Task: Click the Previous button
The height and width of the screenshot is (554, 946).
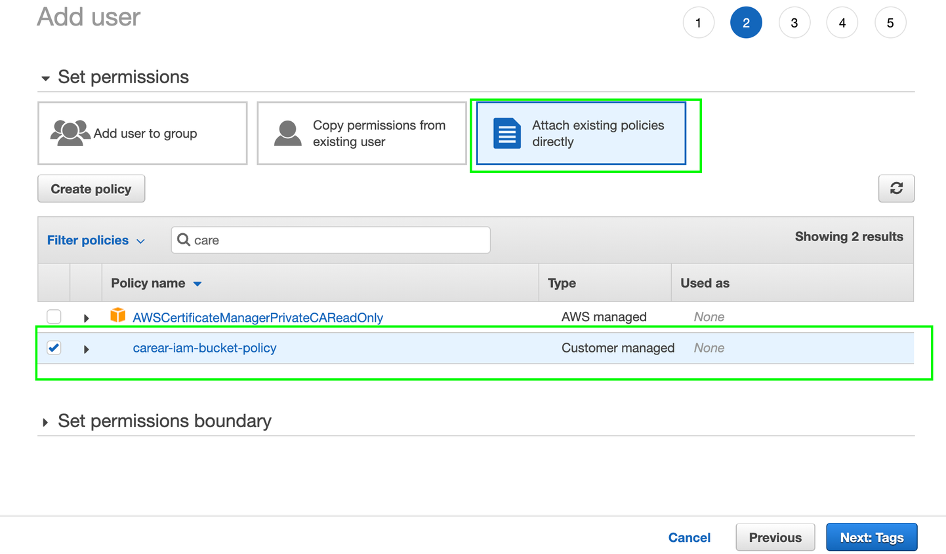Action: [775, 537]
